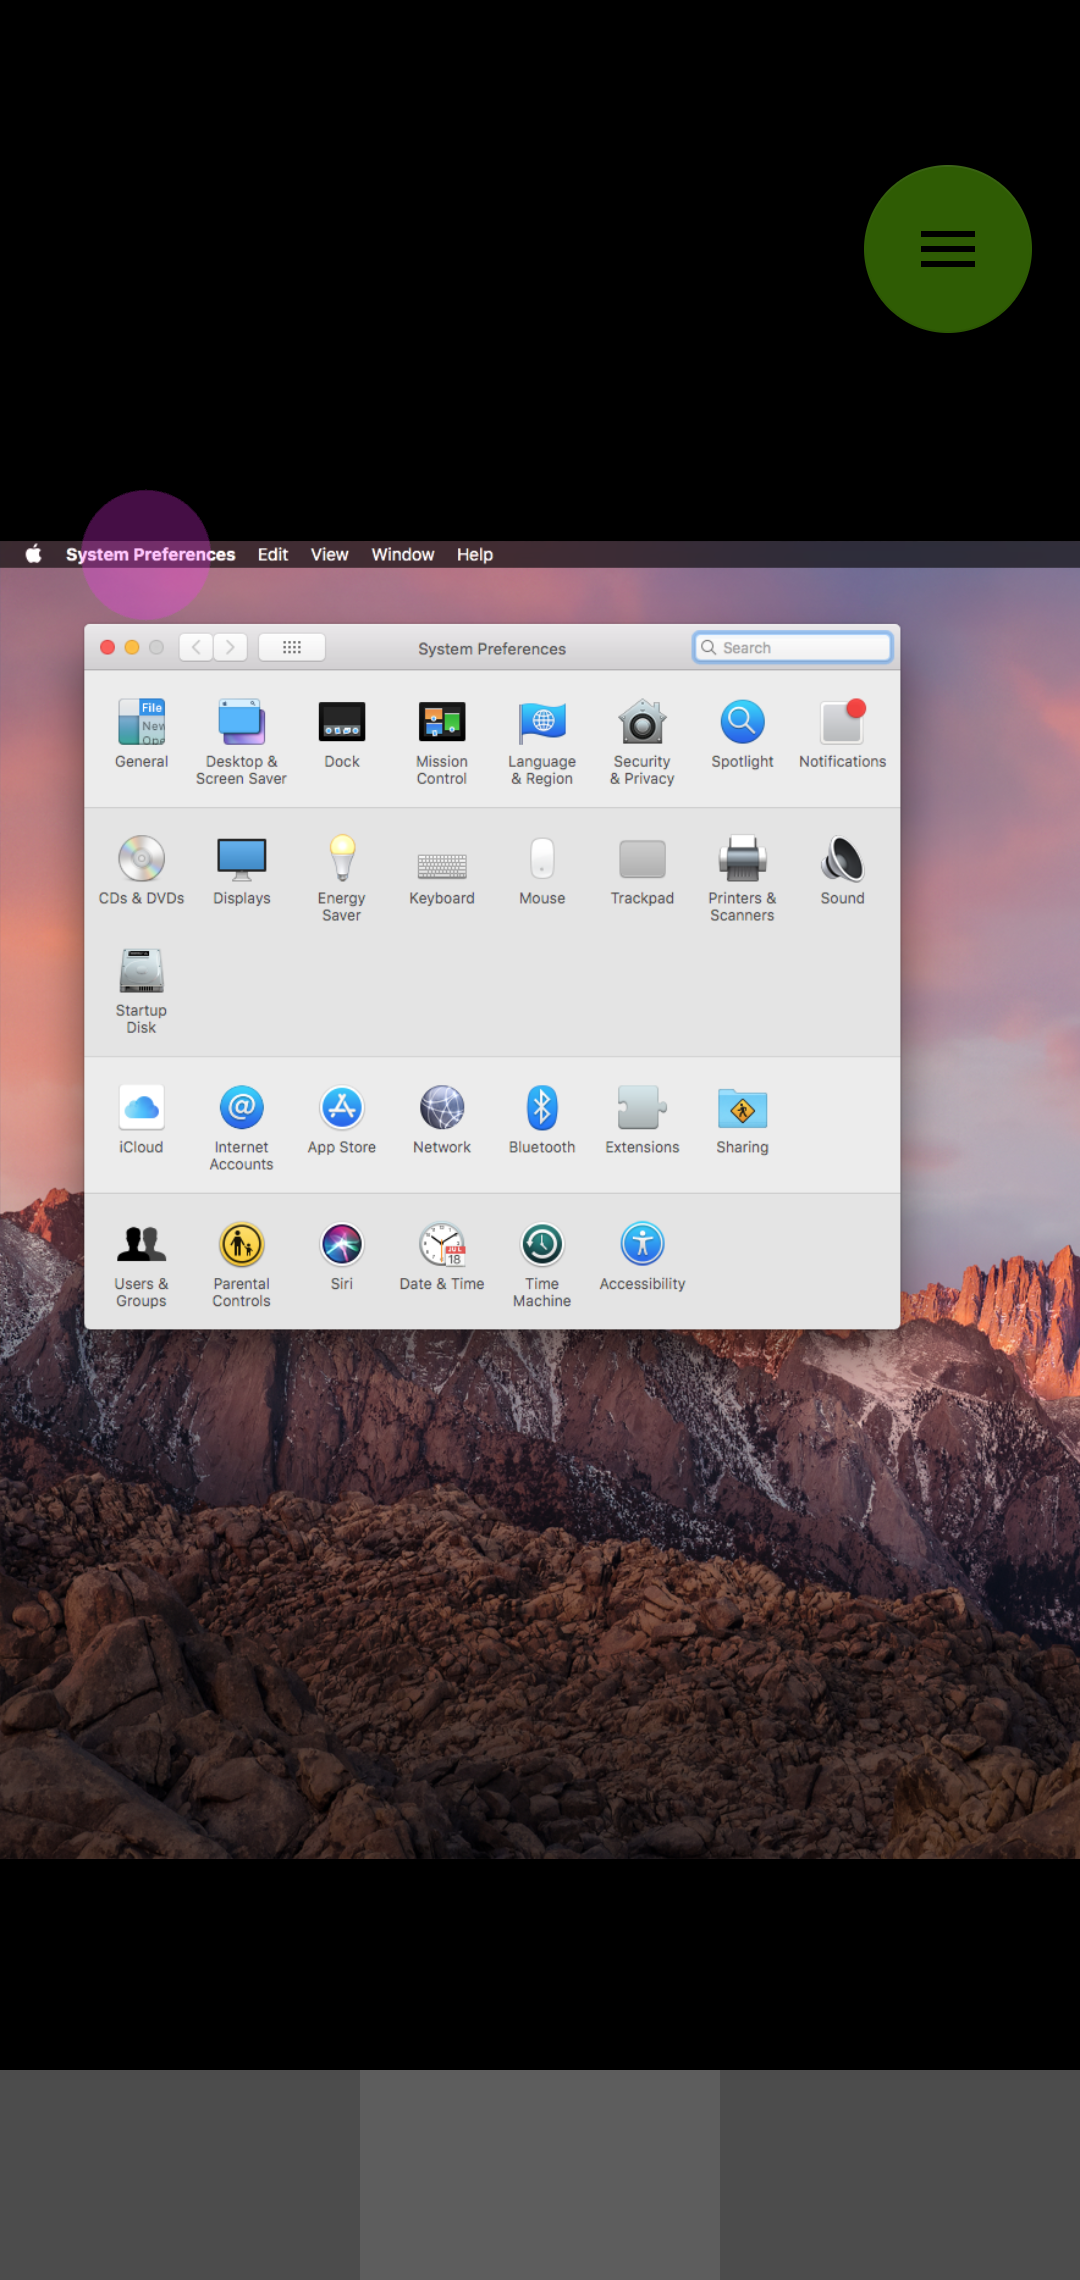This screenshot has height=2280, width=1080.
Task: Open the Help menu
Action: point(475,554)
